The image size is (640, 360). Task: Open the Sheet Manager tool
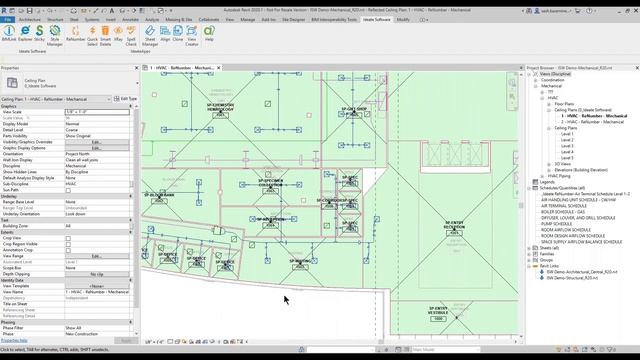tap(150, 35)
